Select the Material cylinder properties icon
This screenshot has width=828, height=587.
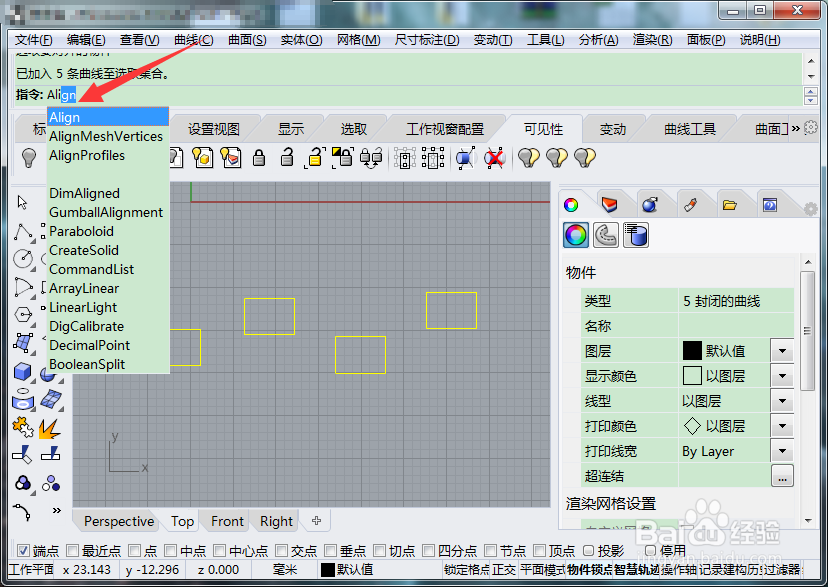point(636,235)
